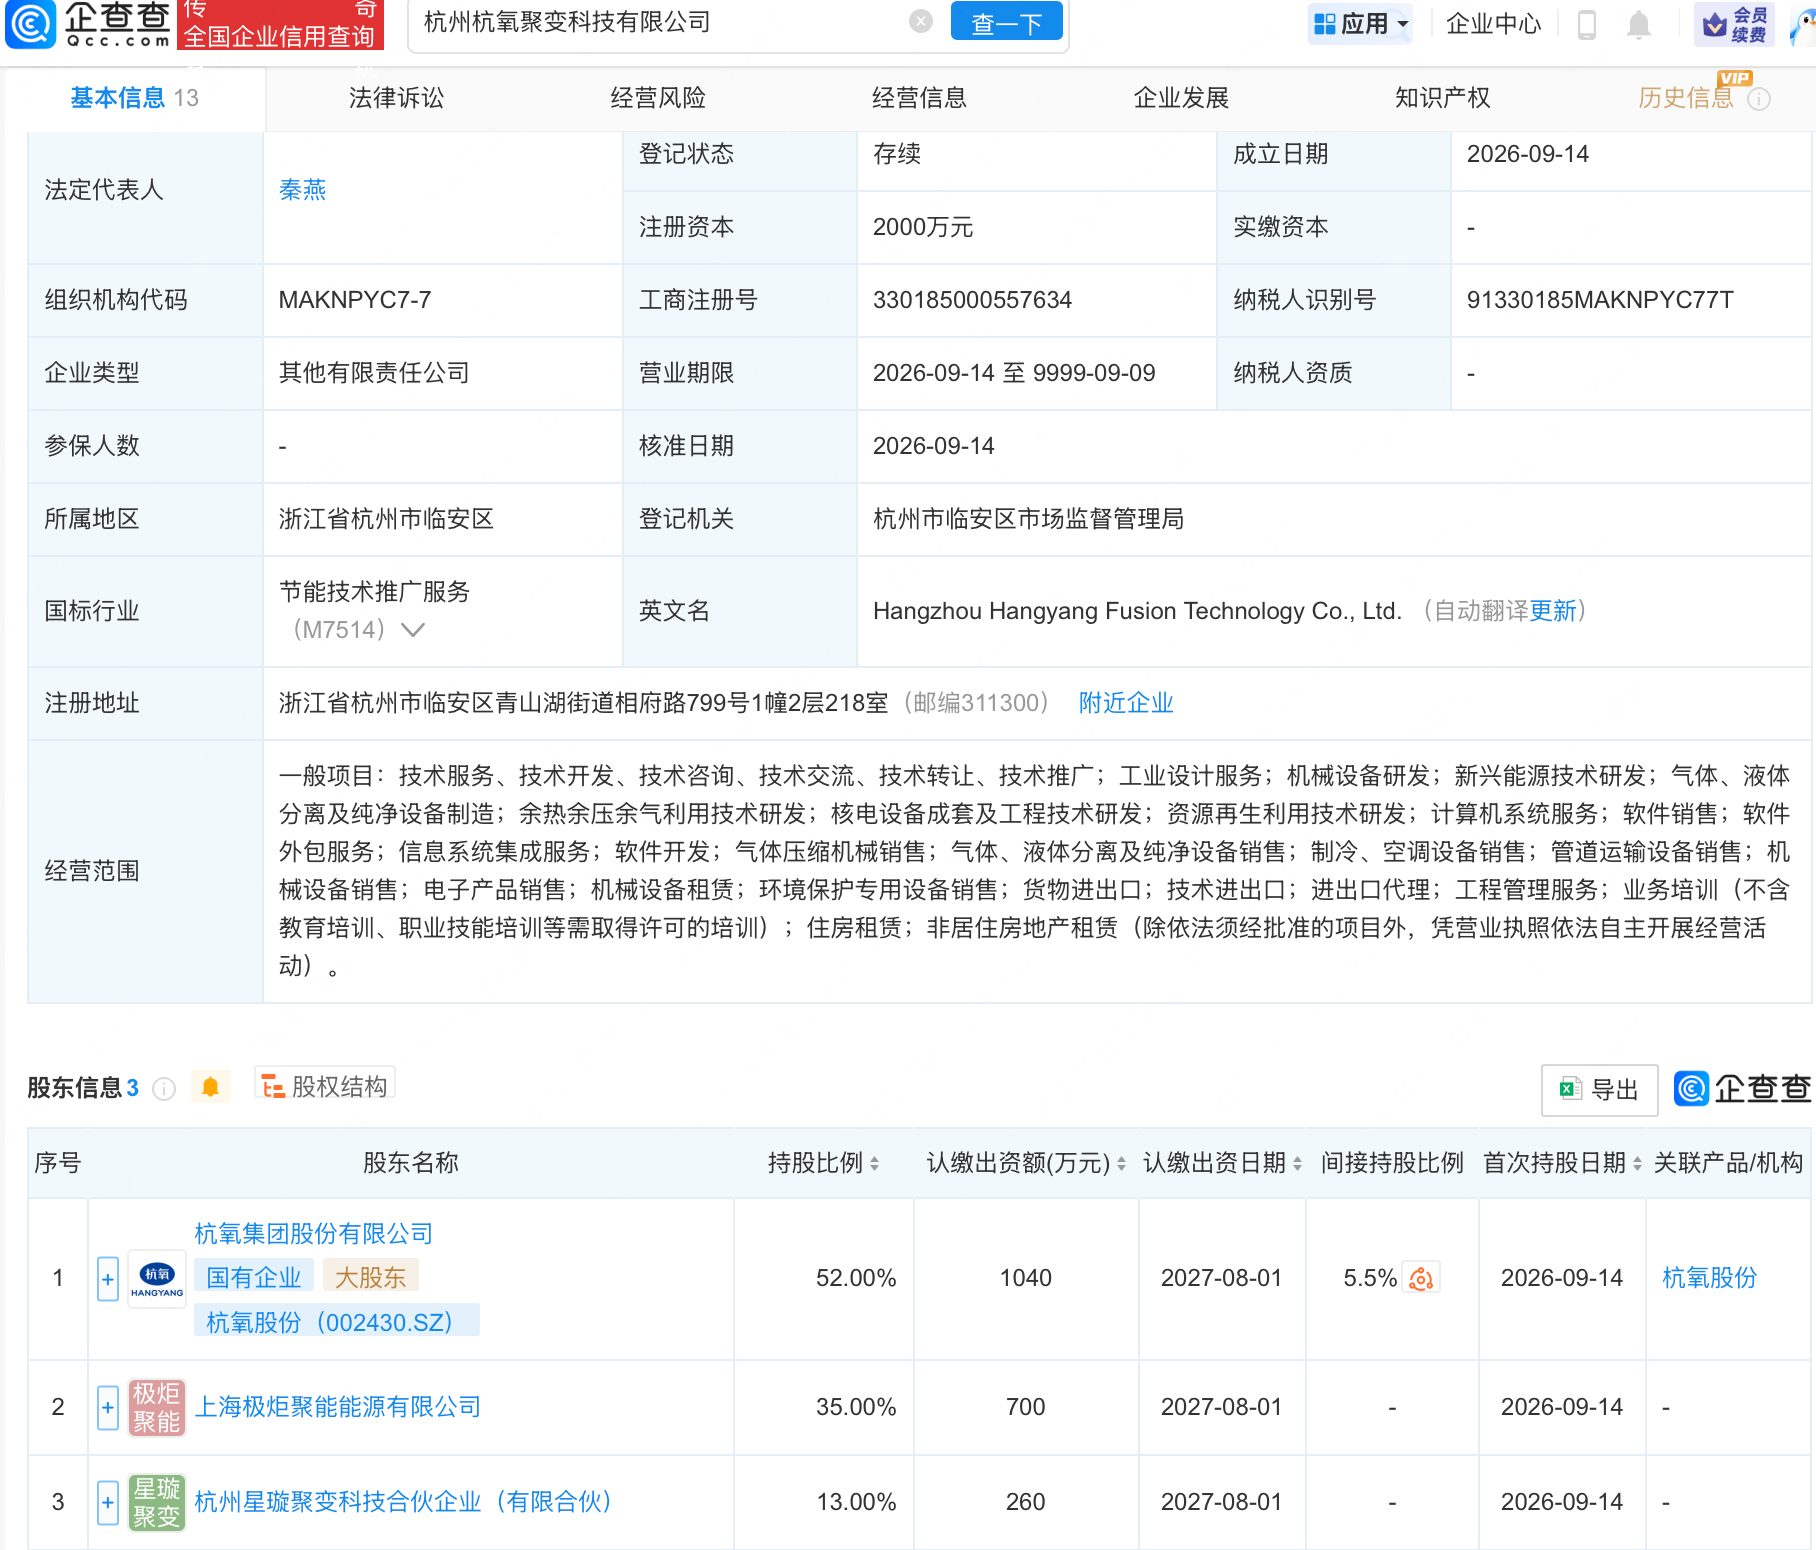Viewport: 1816px width, 1550px height.
Task: Sort by 首次持股日期 column arrows
Action: pyautogui.click(x=1637, y=1163)
